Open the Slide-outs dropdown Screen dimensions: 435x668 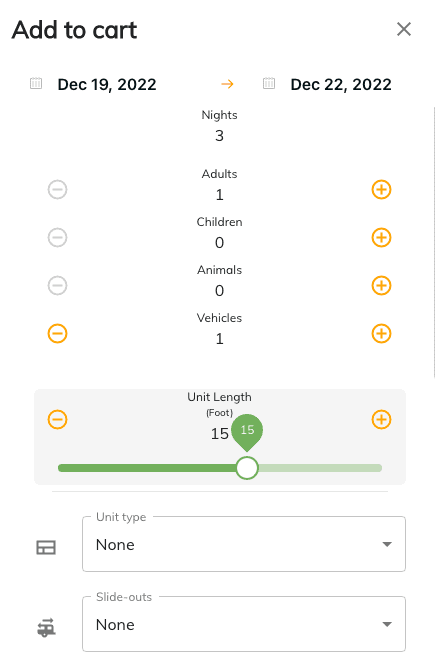(x=244, y=624)
